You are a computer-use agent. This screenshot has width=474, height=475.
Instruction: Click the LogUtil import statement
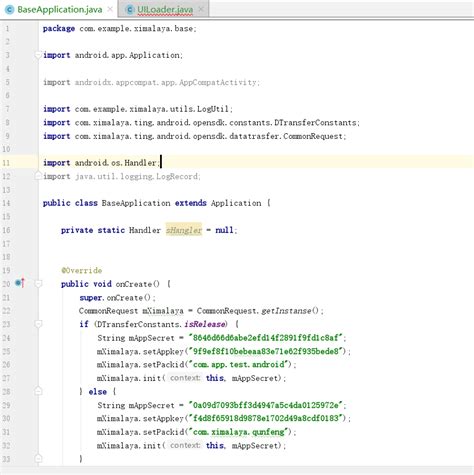pos(138,109)
